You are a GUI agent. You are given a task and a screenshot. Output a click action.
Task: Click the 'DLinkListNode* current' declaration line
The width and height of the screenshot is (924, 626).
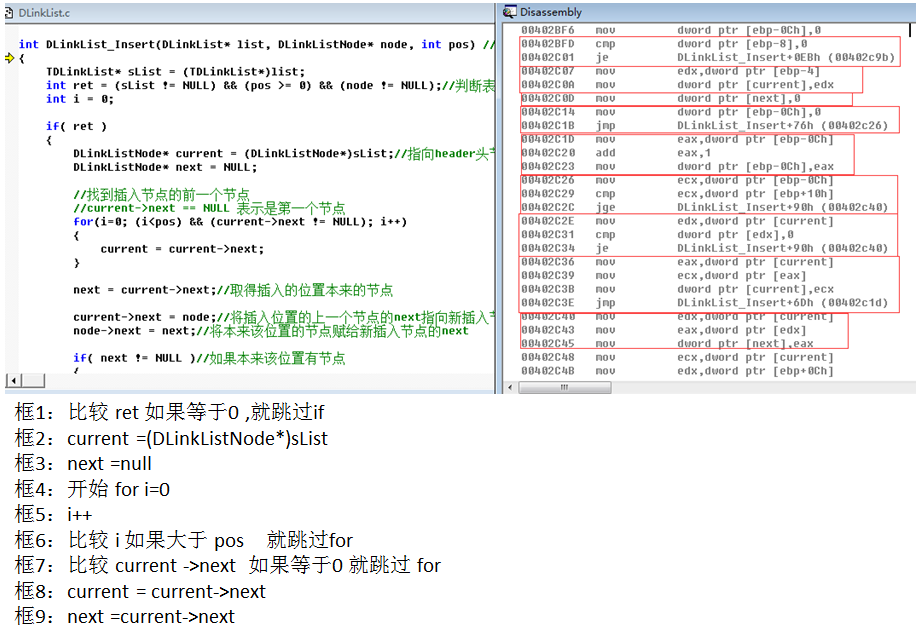coord(284,153)
